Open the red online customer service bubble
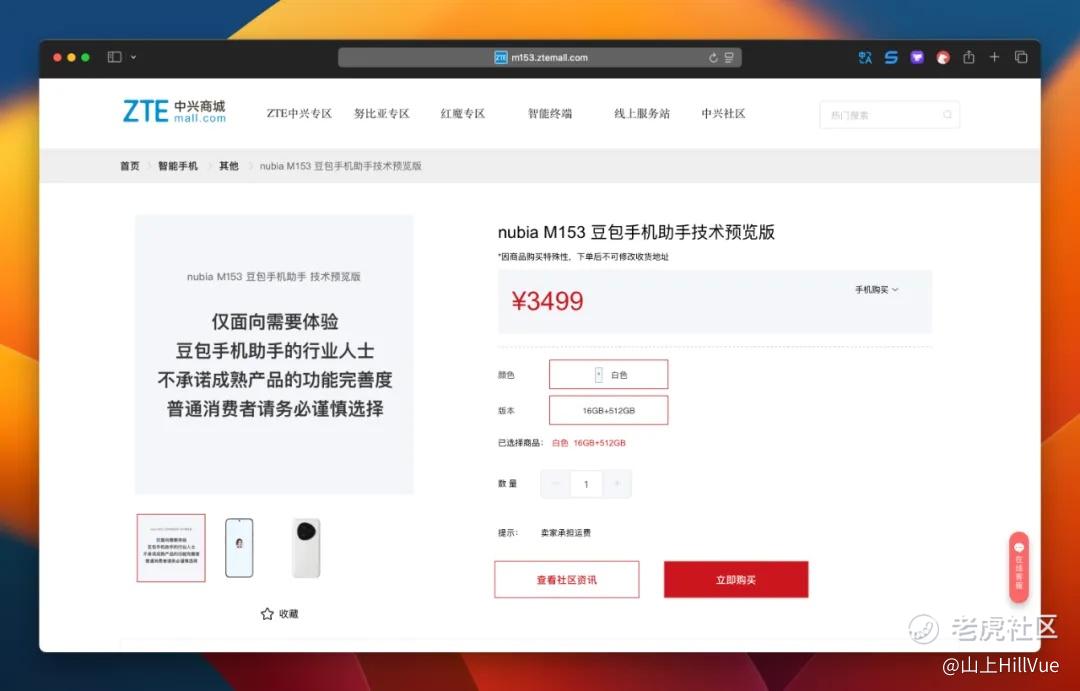This screenshot has height=691, width=1080. 1019,567
